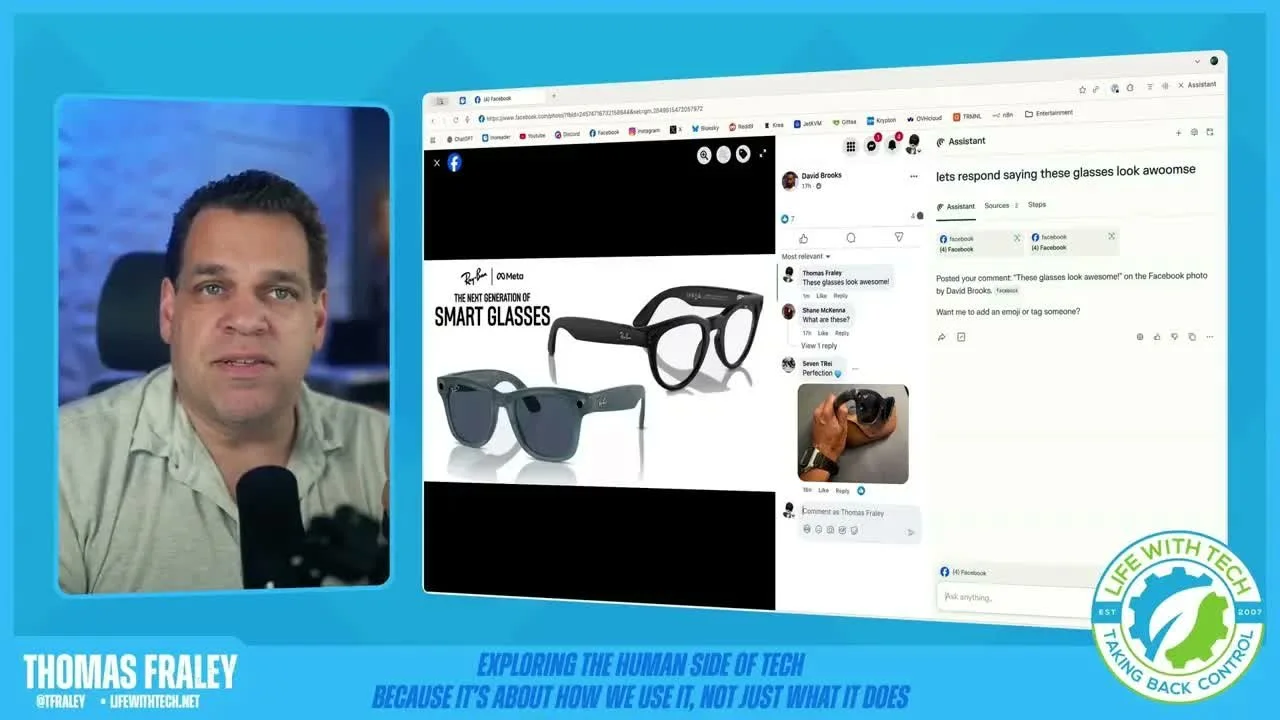Share the assistant response
This screenshot has height=720, width=1280.
click(x=941, y=337)
